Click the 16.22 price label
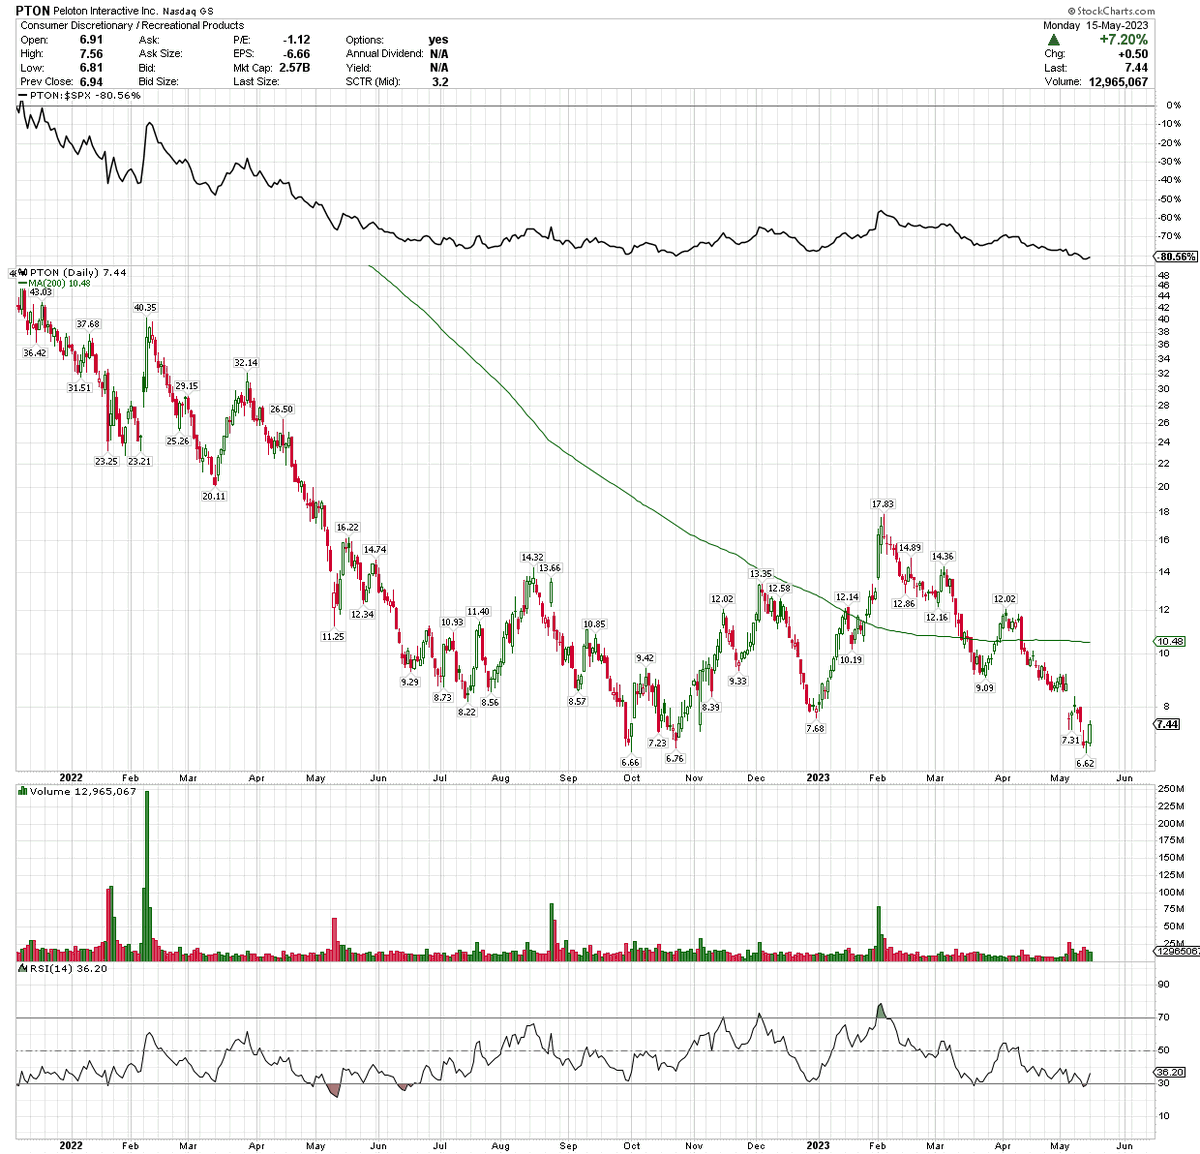Viewport: 1200px width, 1154px height. coord(347,527)
